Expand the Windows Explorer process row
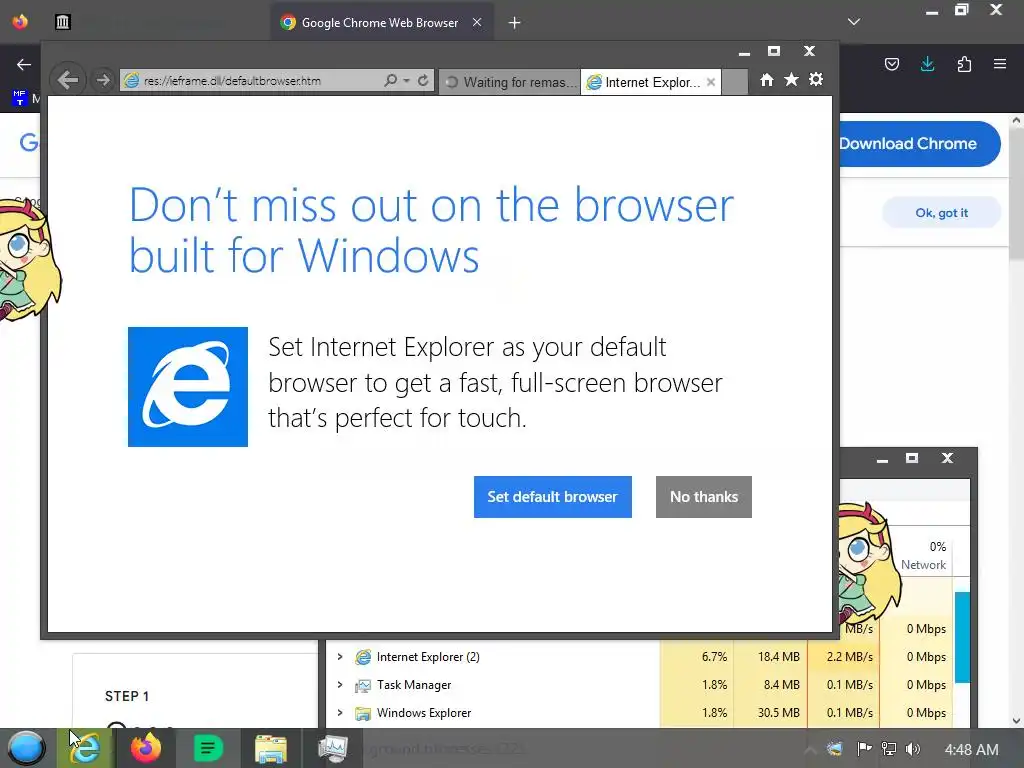This screenshot has width=1024, height=768. pos(340,713)
